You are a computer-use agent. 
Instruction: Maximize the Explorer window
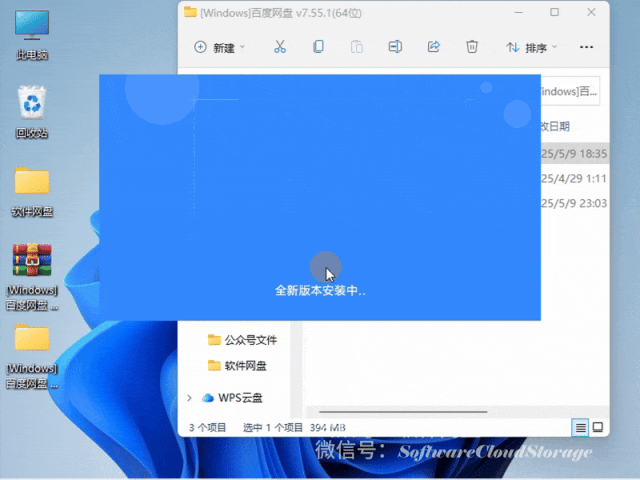coord(554,13)
